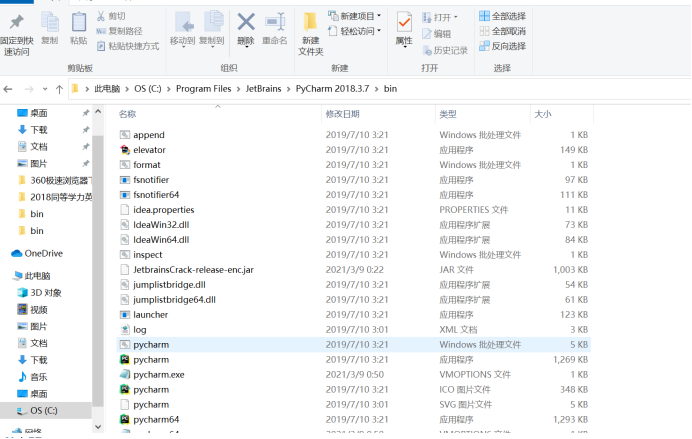Click the Cut scissors icon
Screen dimensions: 692x439
101,16
